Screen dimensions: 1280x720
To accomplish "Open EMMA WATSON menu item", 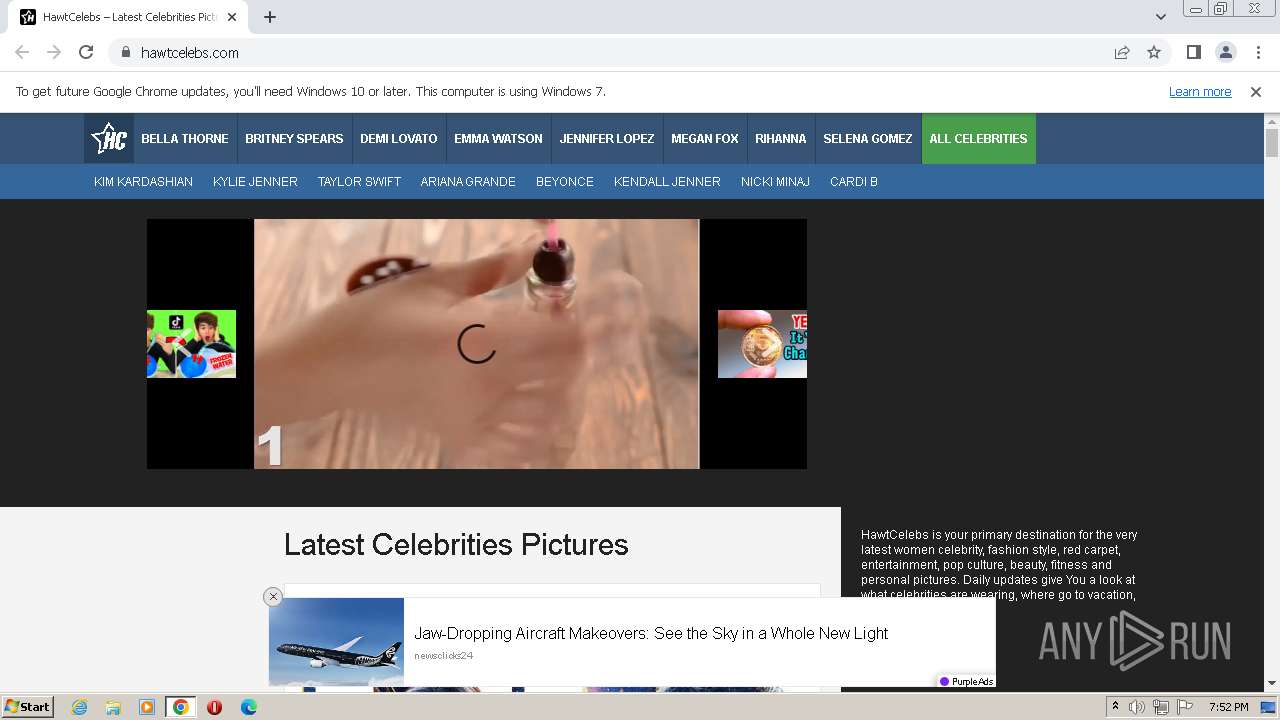I will pos(498,139).
